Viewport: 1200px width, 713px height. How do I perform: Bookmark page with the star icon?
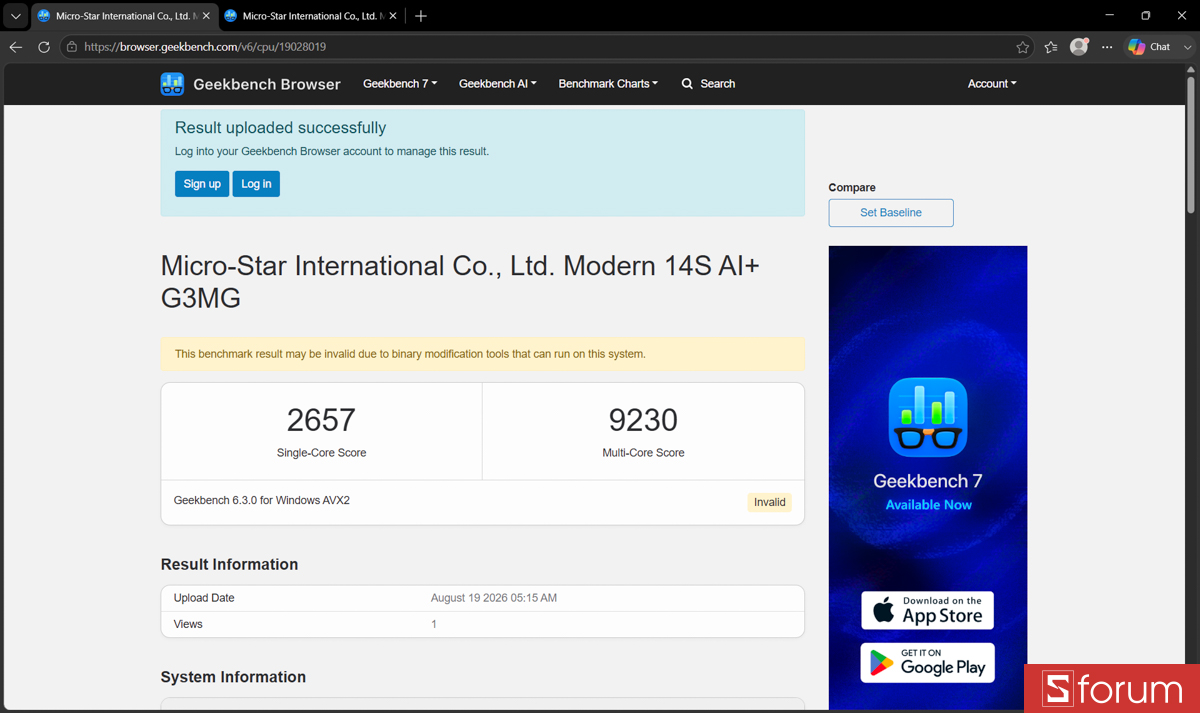click(1022, 47)
